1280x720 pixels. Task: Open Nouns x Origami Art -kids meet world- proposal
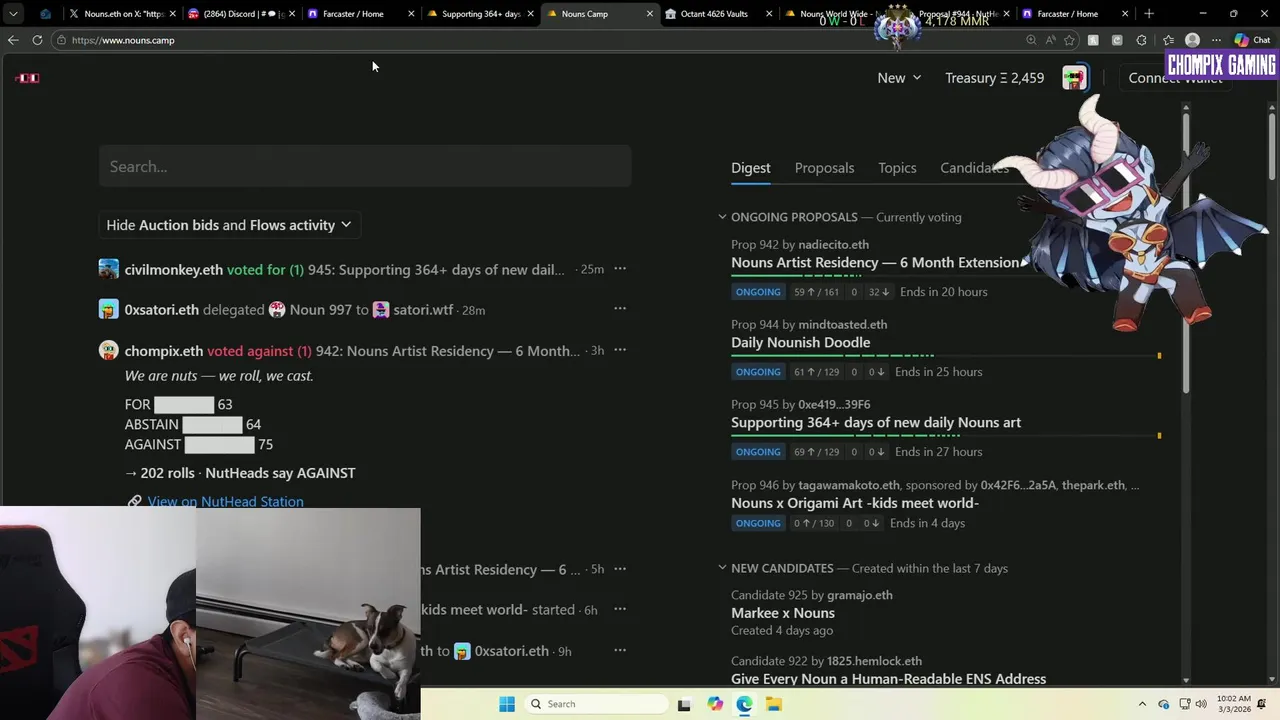[x=855, y=503]
